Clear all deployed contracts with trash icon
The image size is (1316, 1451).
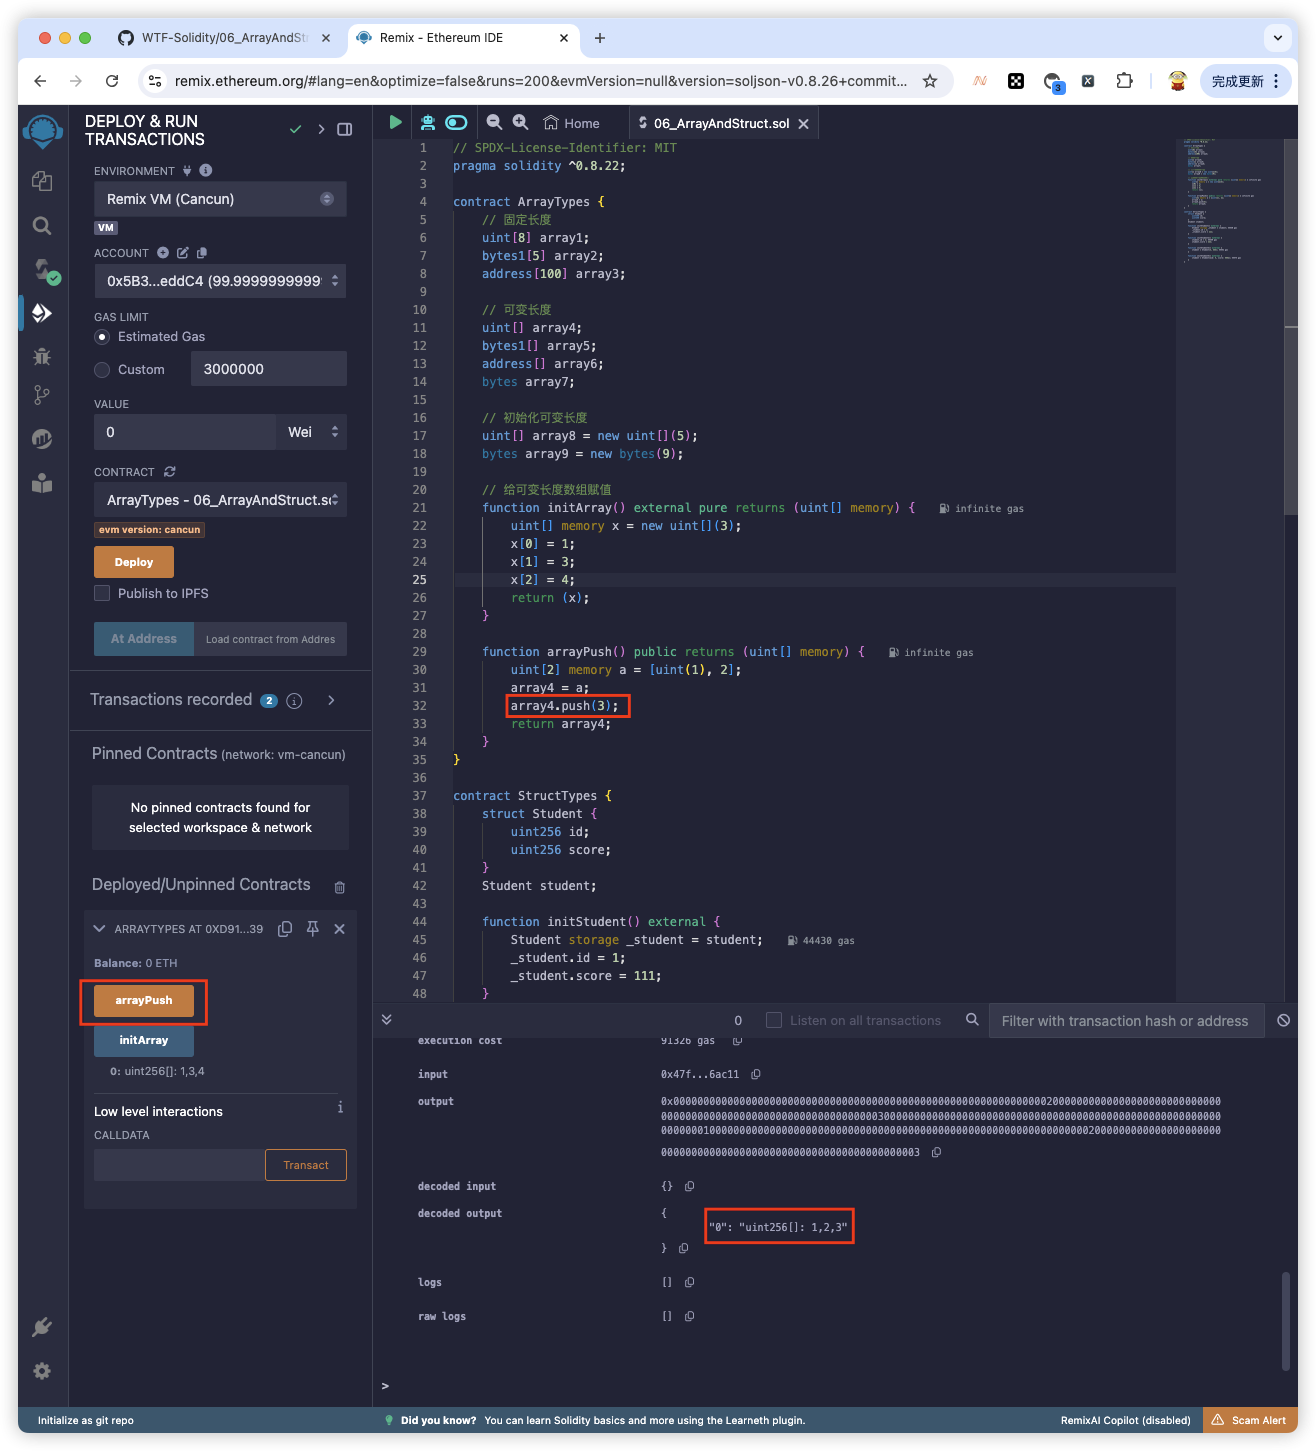click(x=340, y=887)
